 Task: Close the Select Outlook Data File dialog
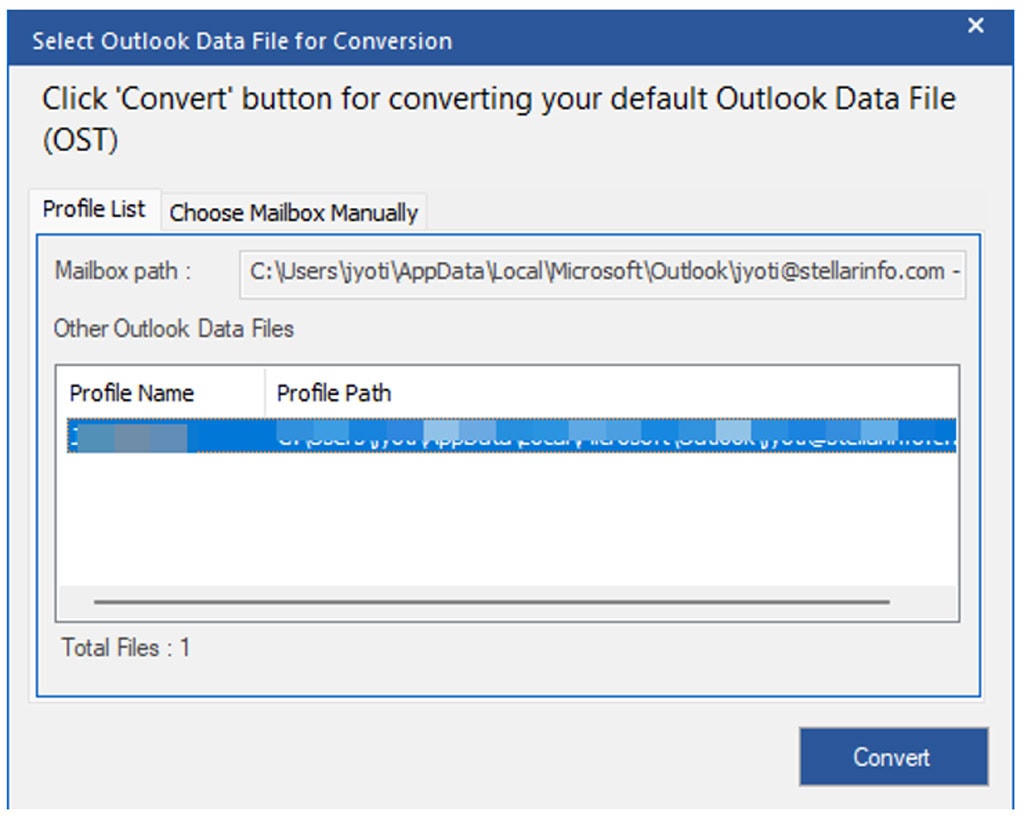pyautogui.click(x=975, y=25)
